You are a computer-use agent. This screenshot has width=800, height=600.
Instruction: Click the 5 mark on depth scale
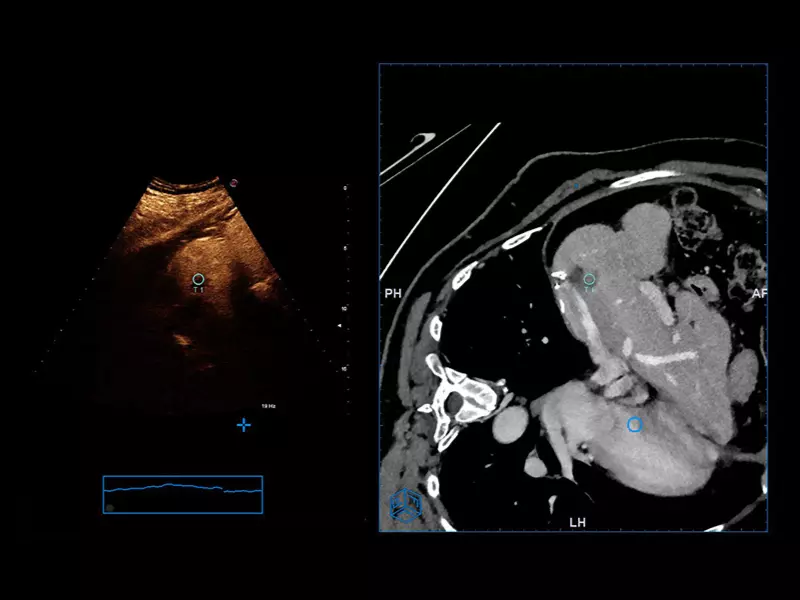[x=345, y=248]
